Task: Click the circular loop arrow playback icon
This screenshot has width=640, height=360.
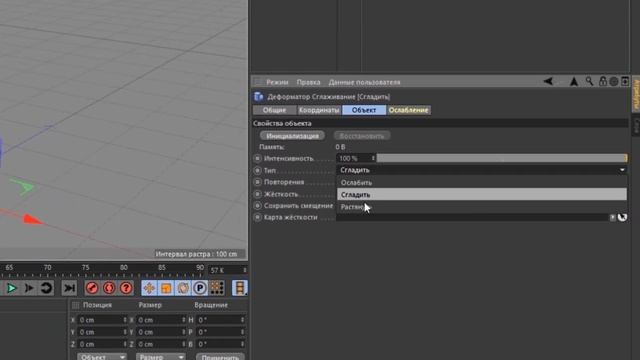Action: click(x=46, y=288)
